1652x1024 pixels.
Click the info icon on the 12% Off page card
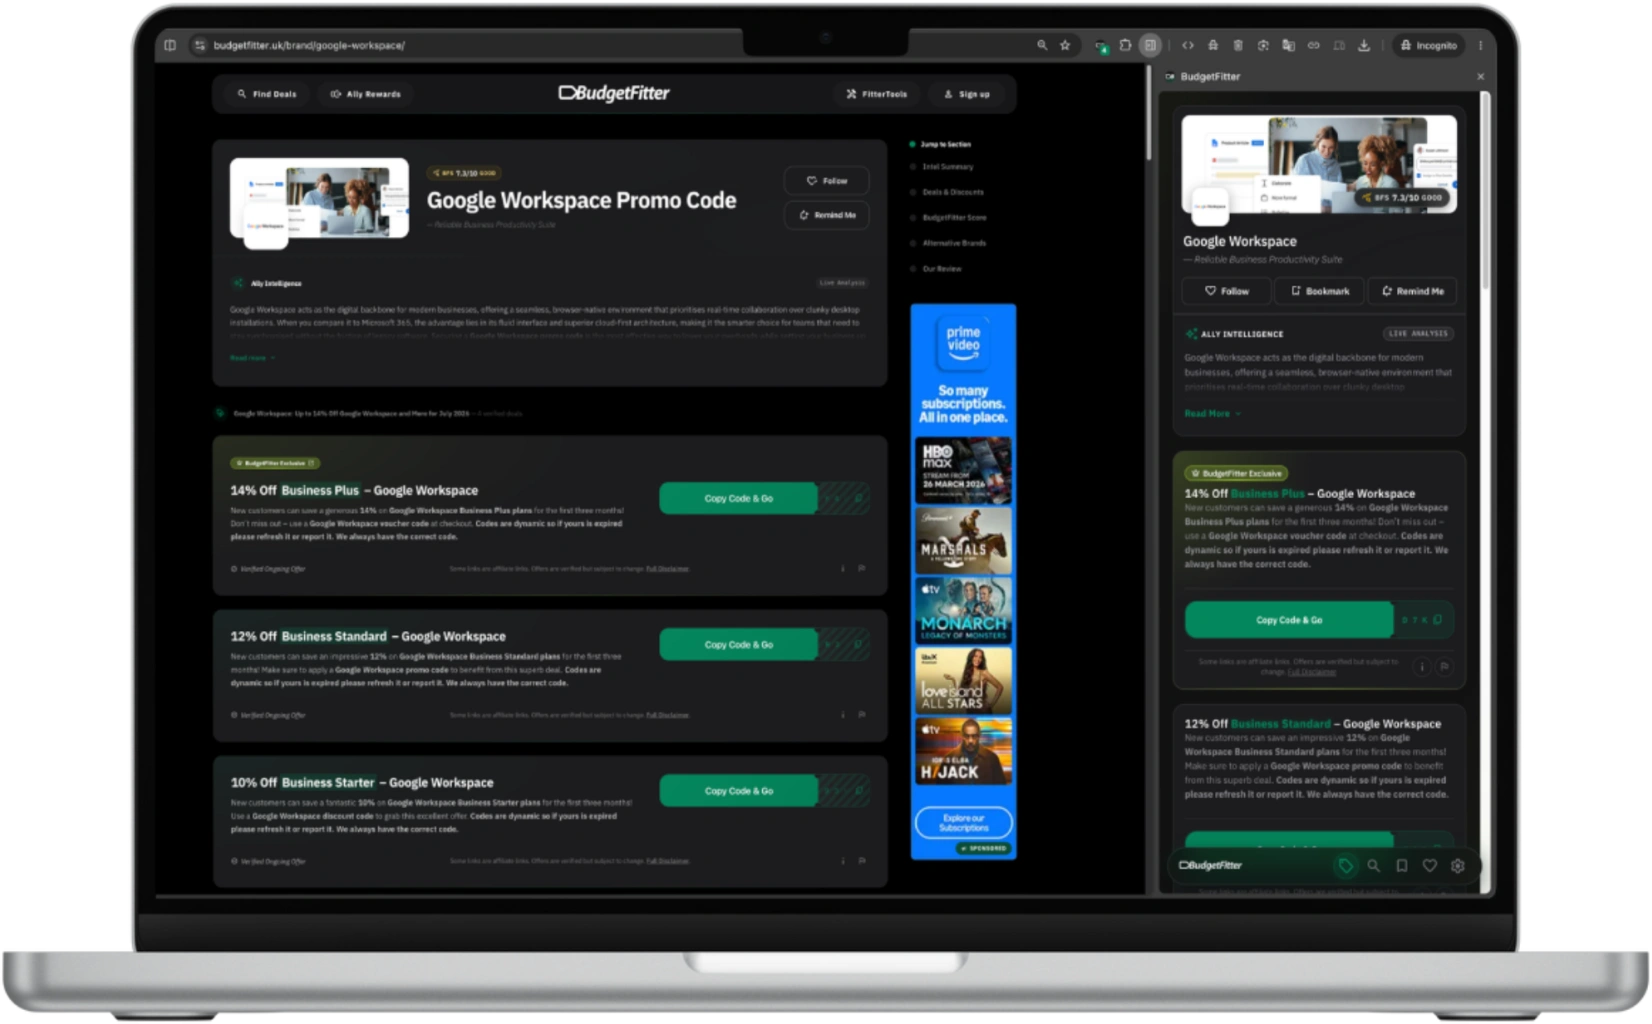(843, 714)
